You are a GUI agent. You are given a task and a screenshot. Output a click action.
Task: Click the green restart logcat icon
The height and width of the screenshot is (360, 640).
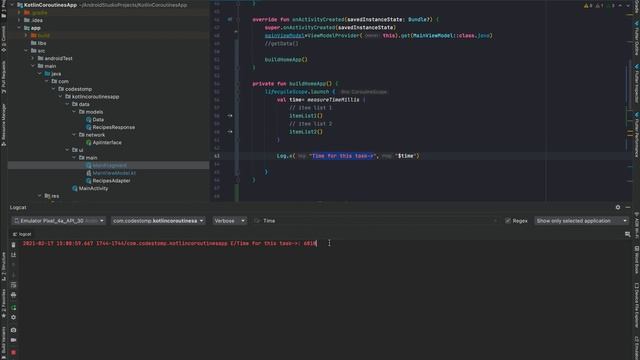point(13,307)
